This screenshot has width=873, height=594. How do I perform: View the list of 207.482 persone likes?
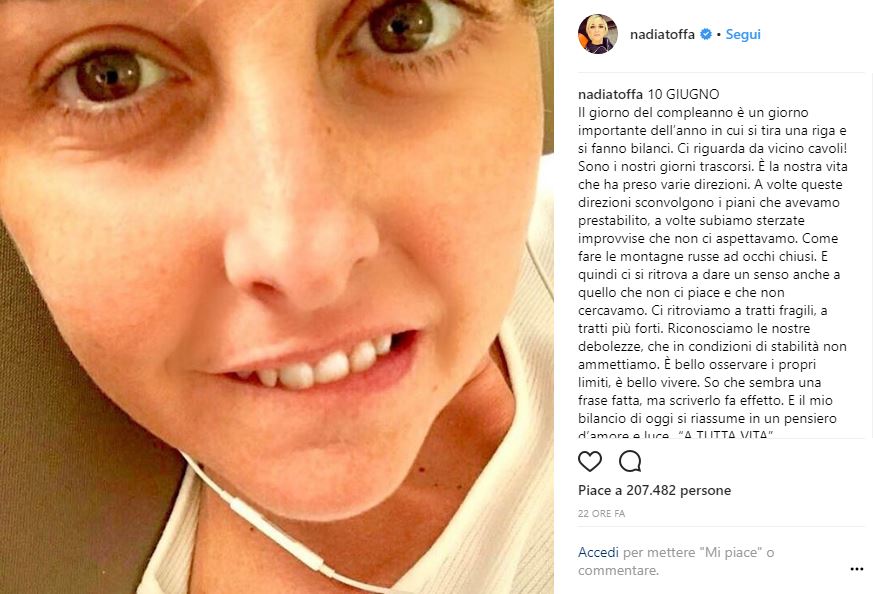(x=678, y=490)
